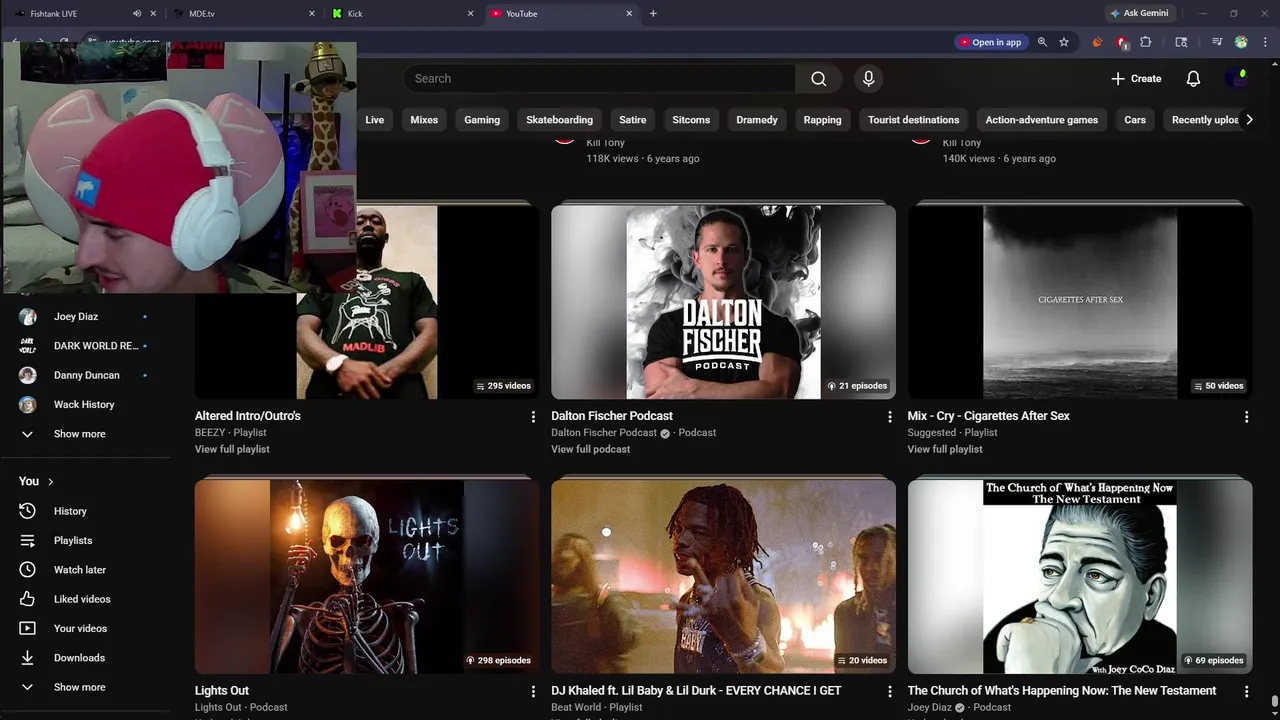This screenshot has height=720, width=1280.
Task: Bookmark this page with the star icon
Action: [1064, 42]
